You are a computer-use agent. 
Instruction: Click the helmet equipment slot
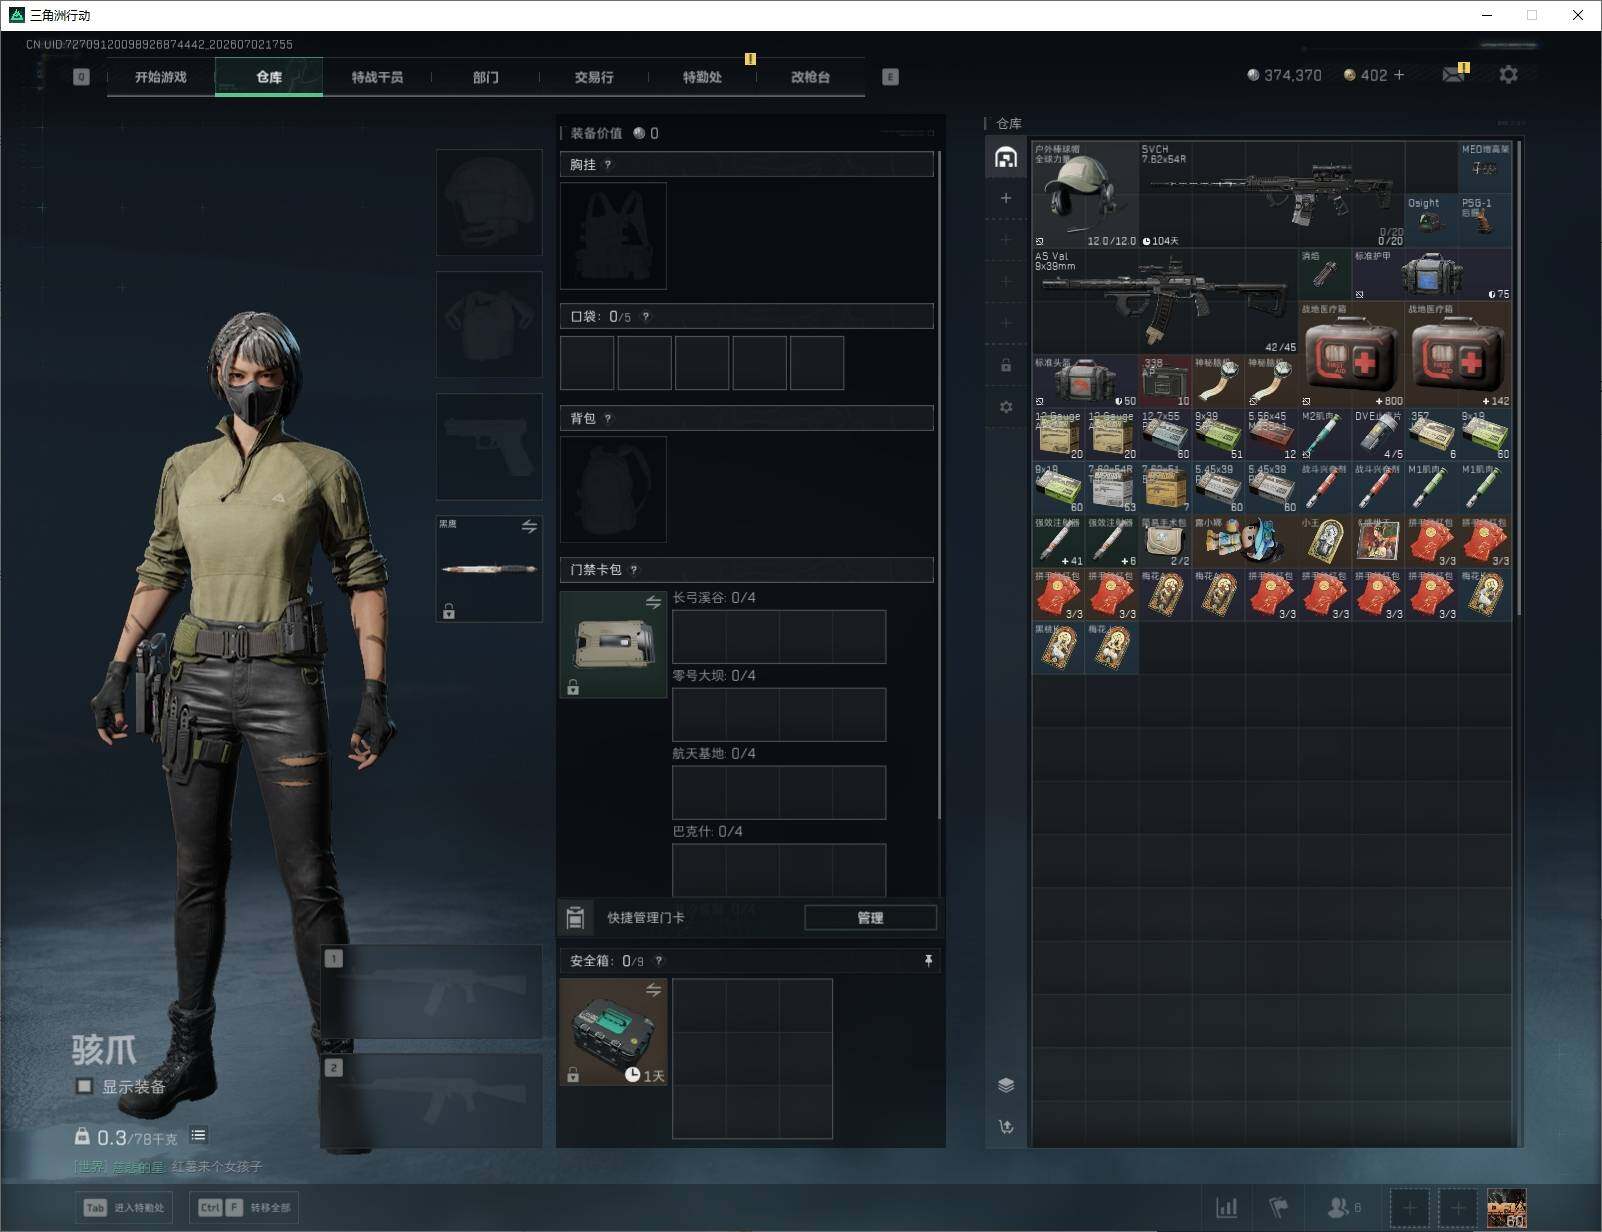[x=489, y=203]
